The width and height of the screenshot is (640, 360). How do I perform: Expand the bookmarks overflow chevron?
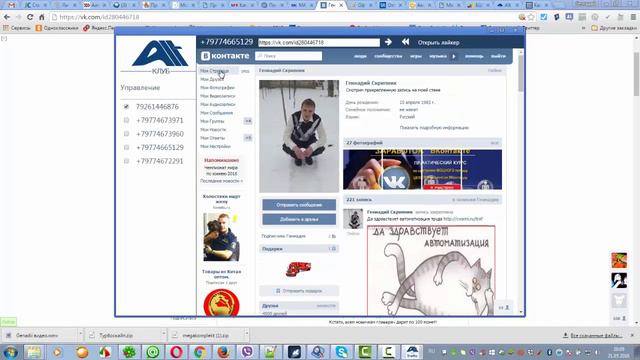click(583, 28)
